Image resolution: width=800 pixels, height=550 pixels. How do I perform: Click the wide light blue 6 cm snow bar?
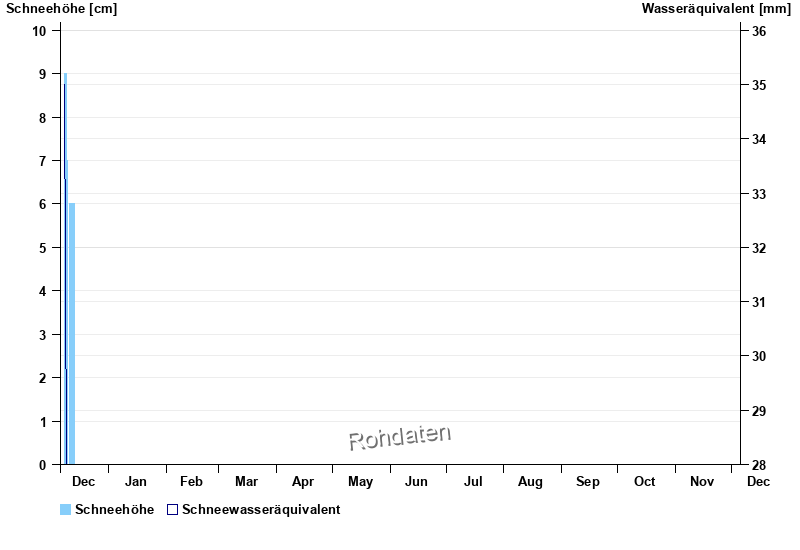click(72, 333)
